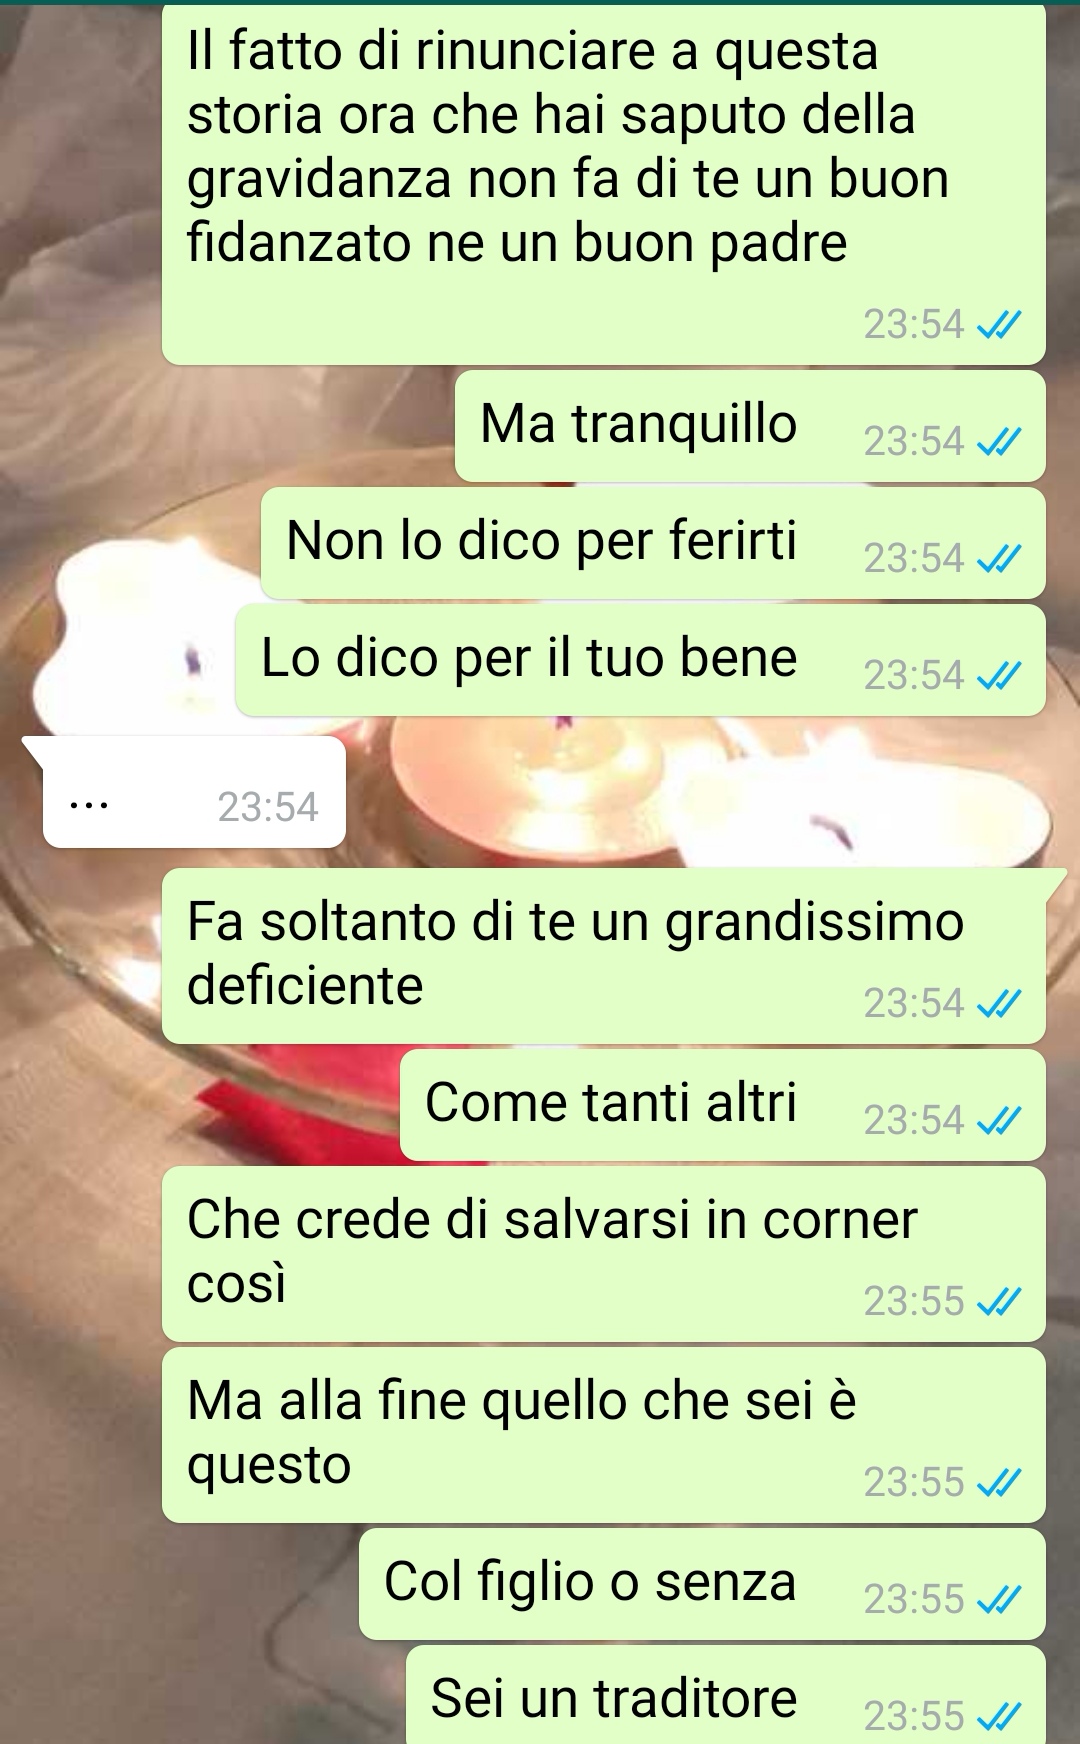Select the 'Sei un traditore' message bubble
Viewport: 1080px width, 1744px height.
click(x=726, y=1695)
